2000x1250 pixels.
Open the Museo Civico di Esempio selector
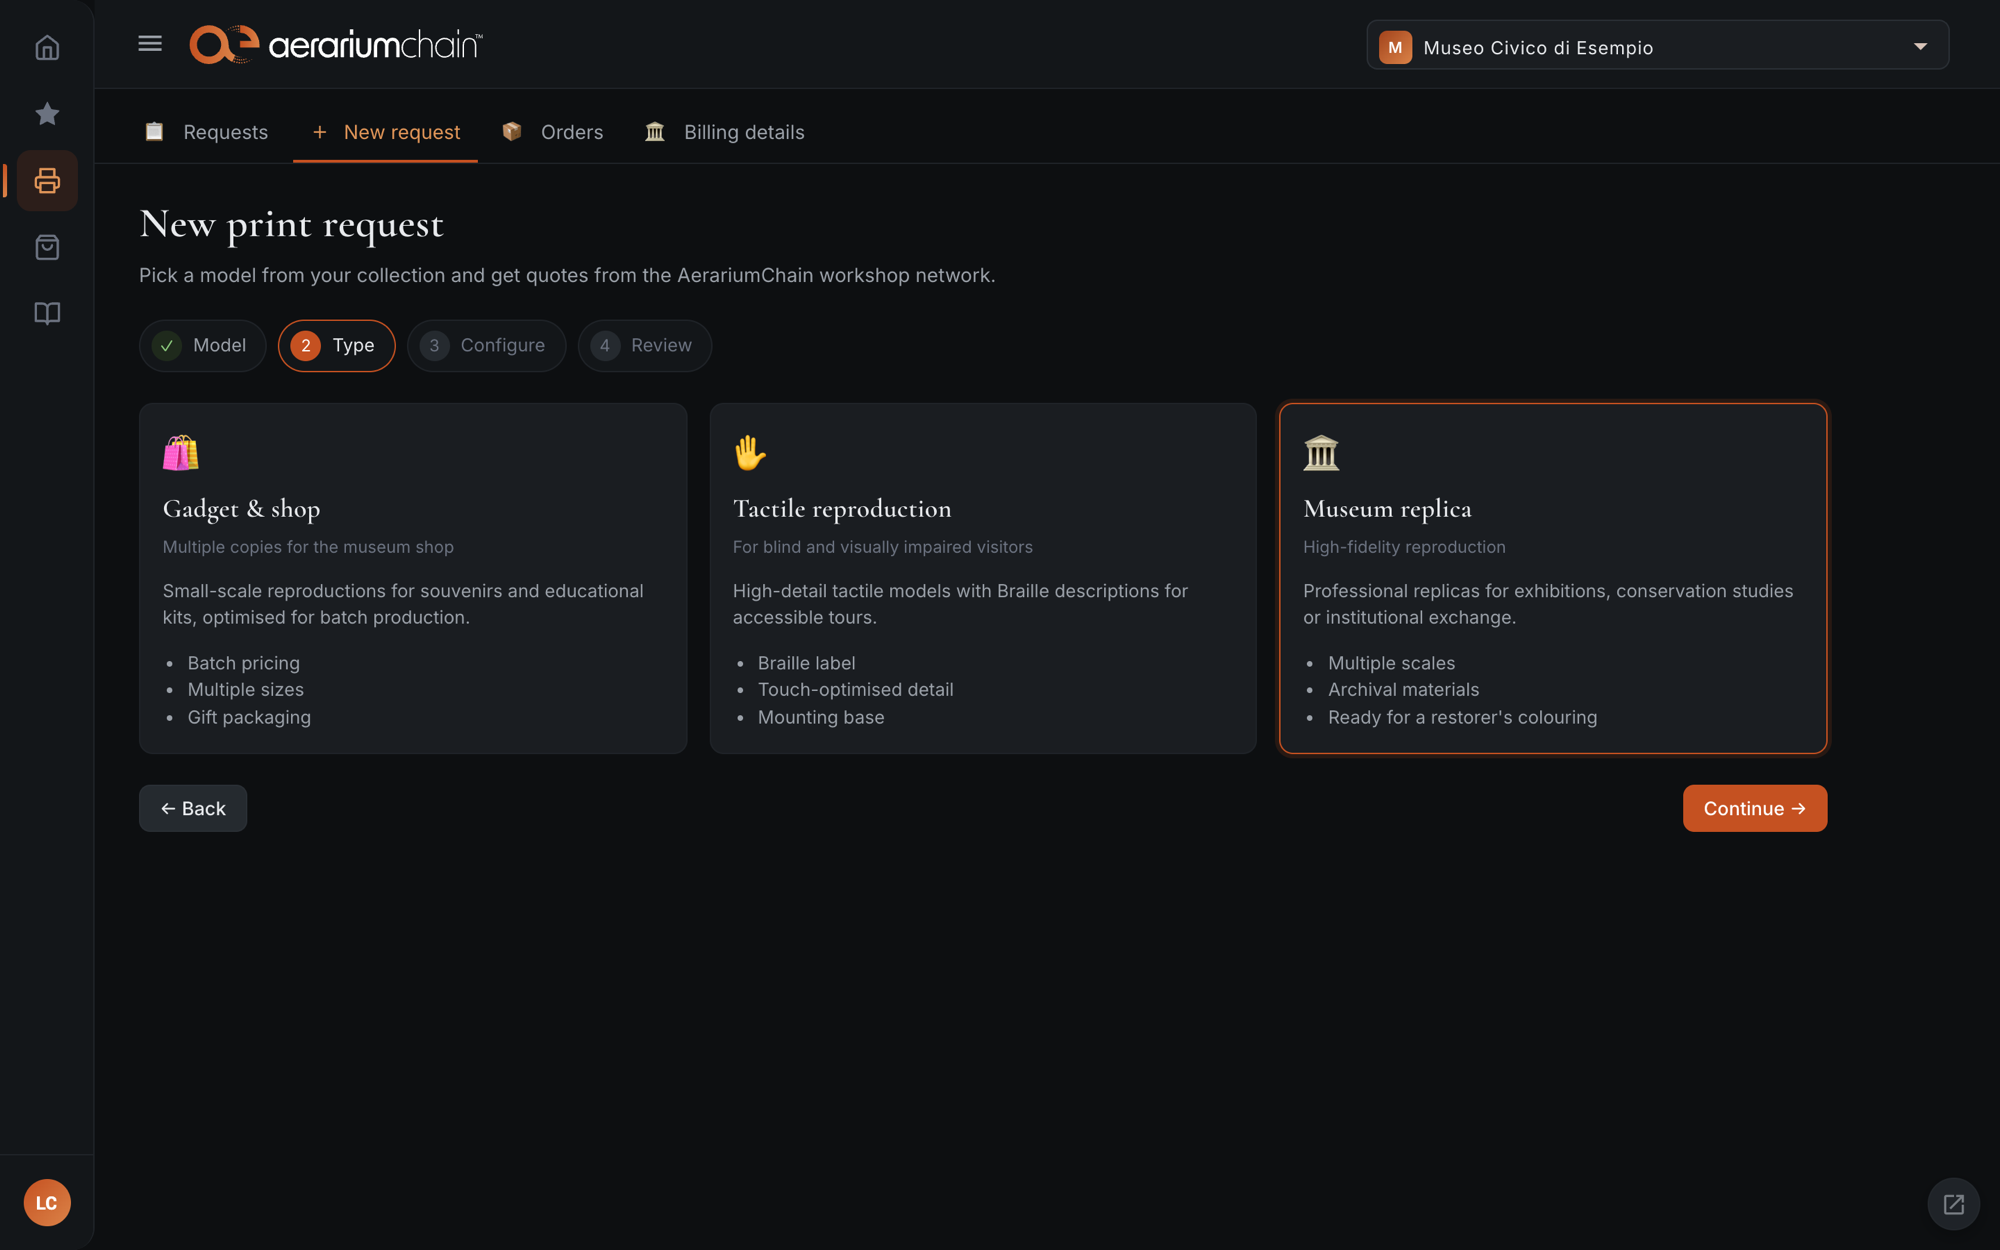pyautogui.click(x=1657, y=46)
